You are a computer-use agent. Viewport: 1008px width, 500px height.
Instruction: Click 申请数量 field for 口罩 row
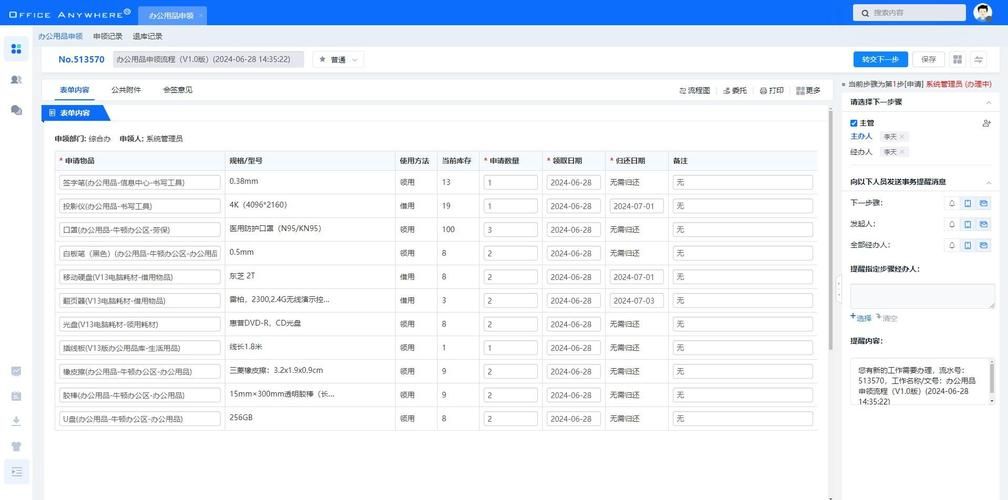coord(510,230)
